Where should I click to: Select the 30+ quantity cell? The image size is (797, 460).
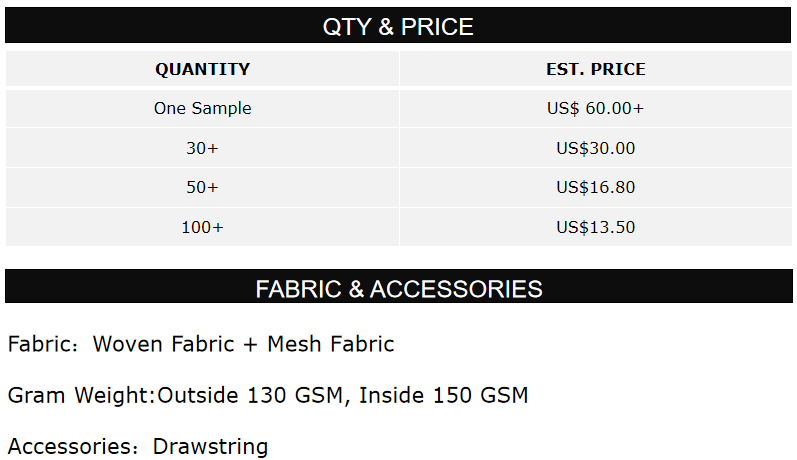click(202, 148)
